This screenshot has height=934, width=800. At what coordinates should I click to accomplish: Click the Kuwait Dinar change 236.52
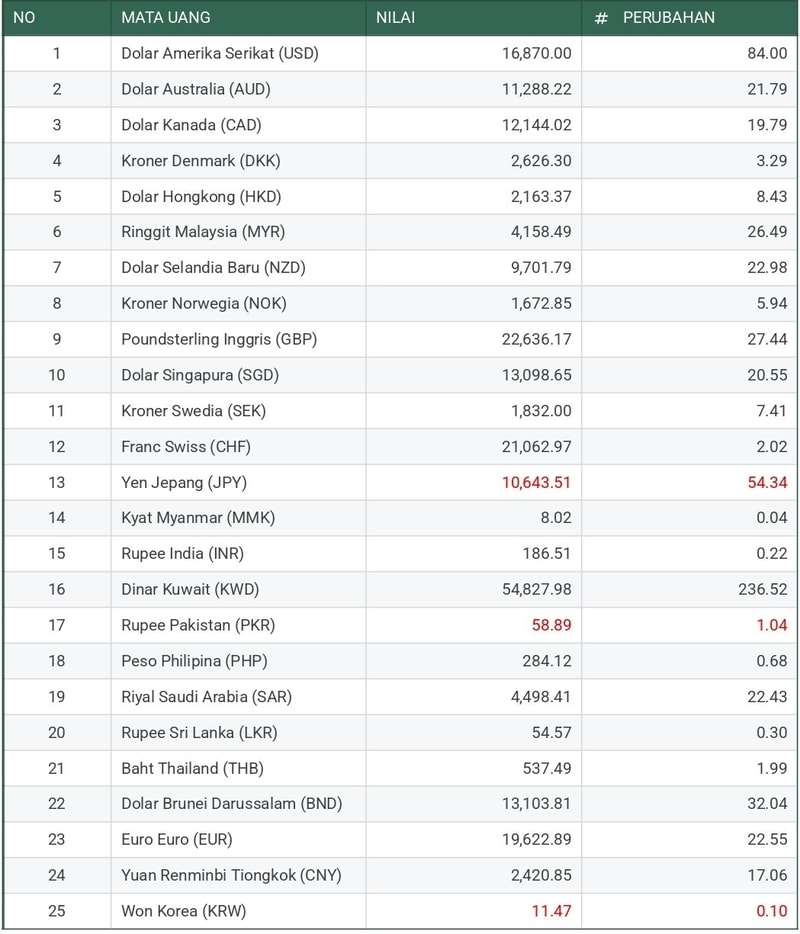click(762, 589)
